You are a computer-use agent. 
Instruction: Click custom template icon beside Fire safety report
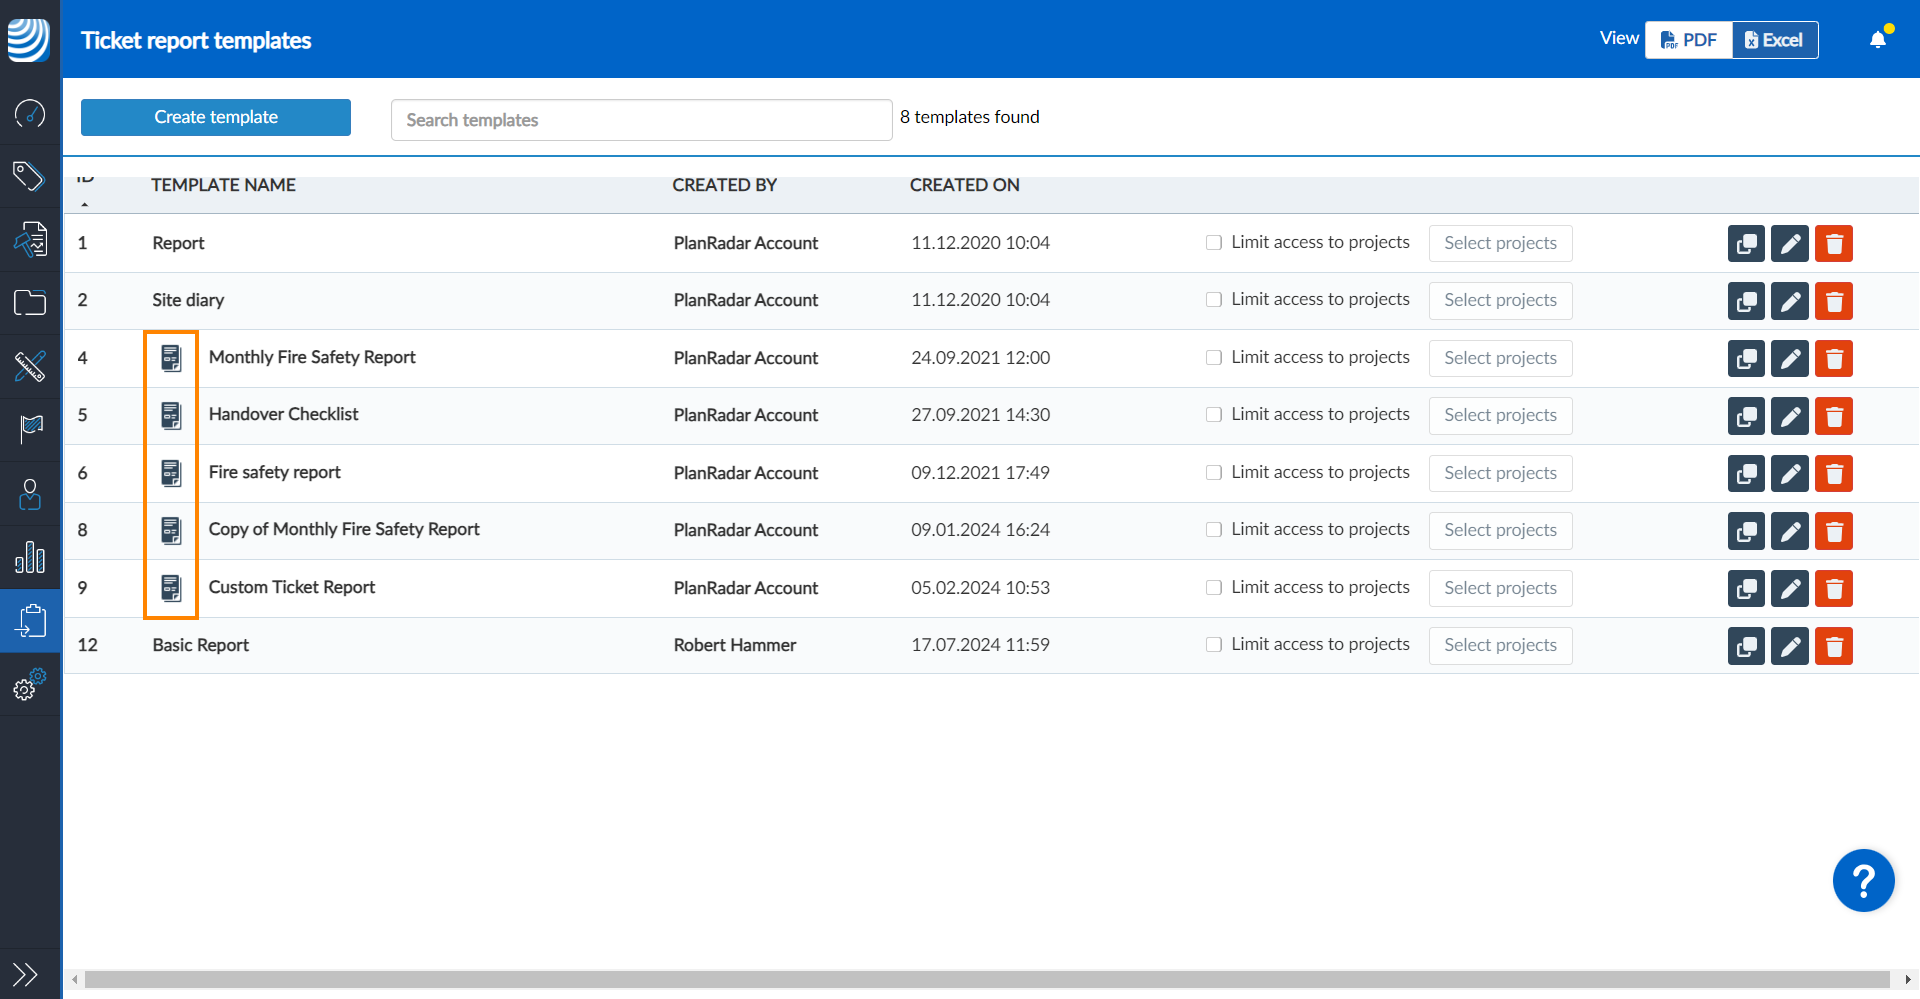[x=171, y=473]
